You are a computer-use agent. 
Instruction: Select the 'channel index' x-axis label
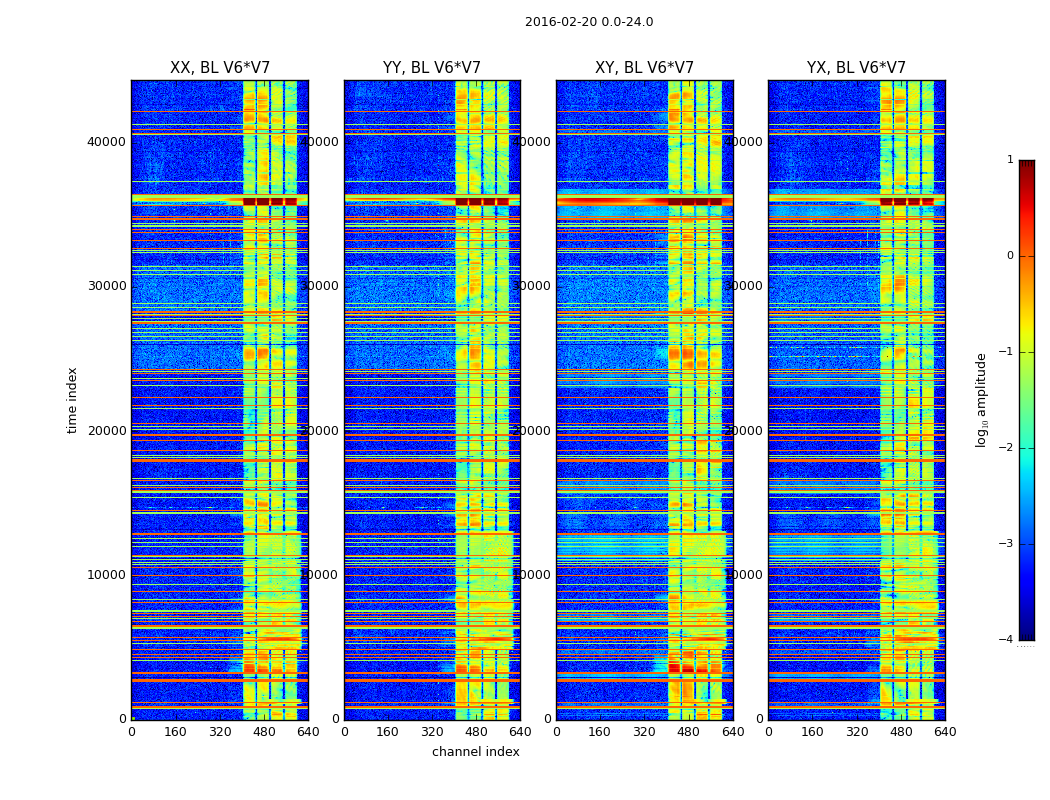tap(475, 752)
